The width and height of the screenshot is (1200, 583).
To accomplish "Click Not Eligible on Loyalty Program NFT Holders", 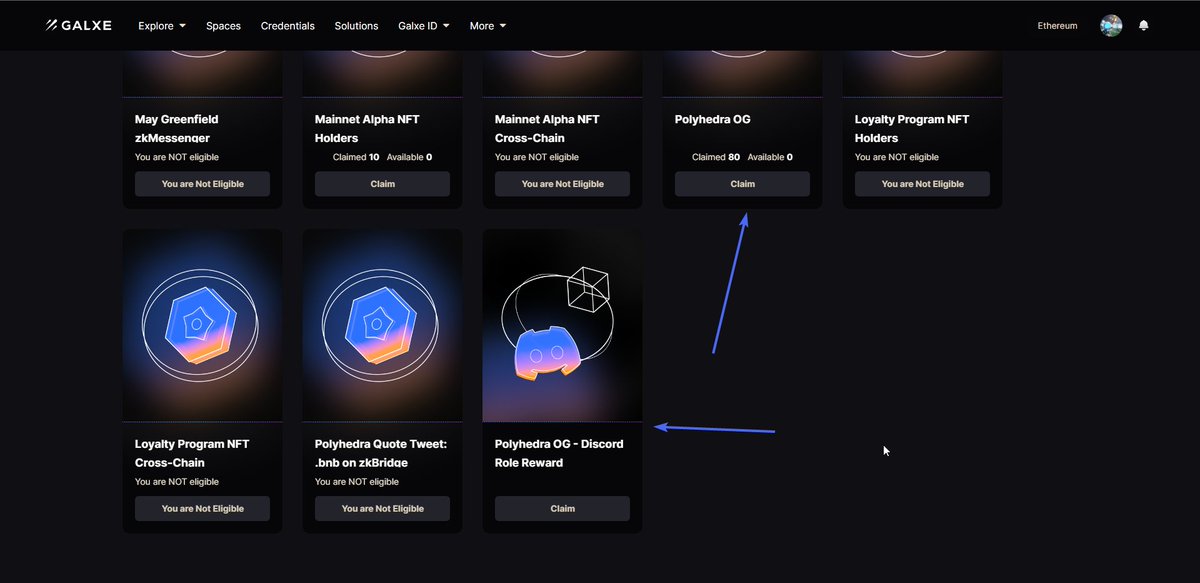I will tap(922, 183).
